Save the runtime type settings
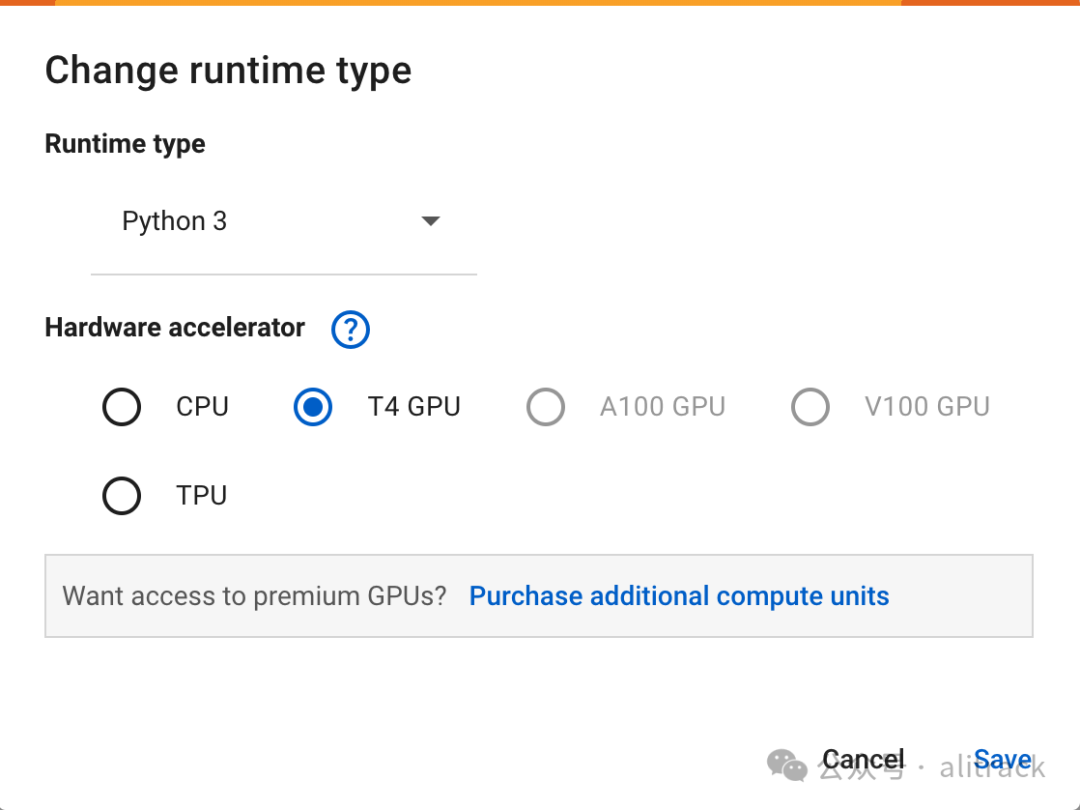 point(1002,760)
